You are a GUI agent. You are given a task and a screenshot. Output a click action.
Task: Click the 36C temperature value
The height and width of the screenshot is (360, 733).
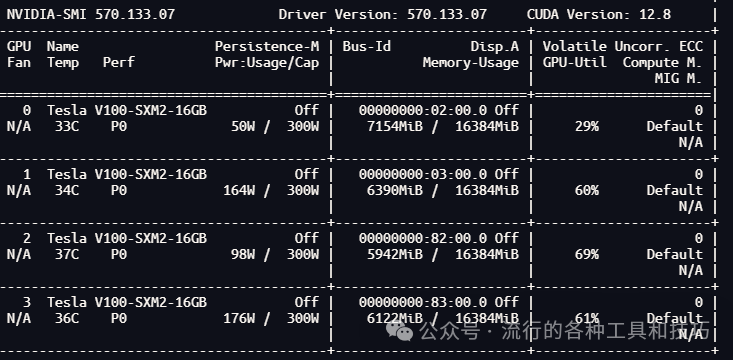(67, 319)
